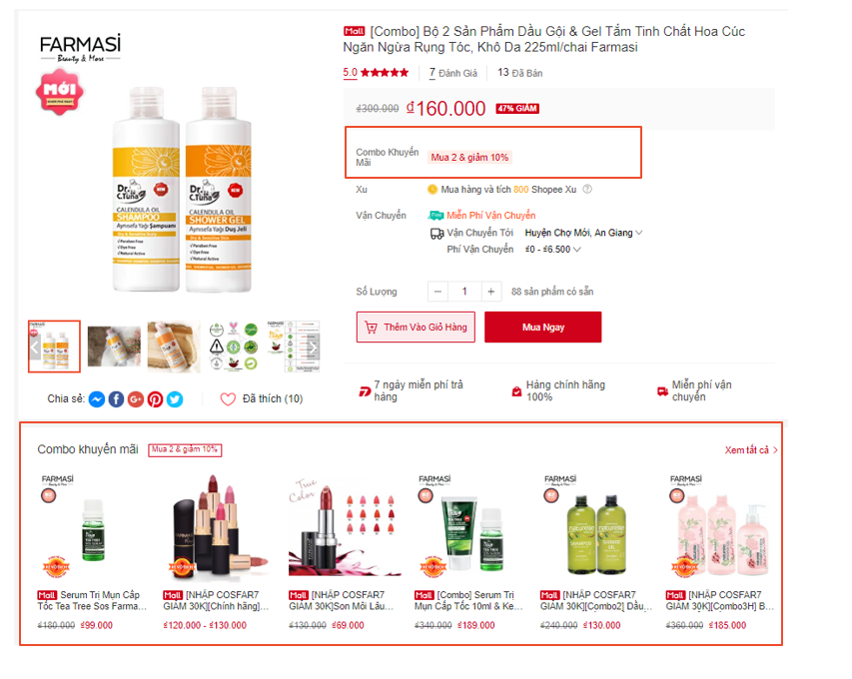Share product on Pinterest icon
The image size is (852, 679).
tap(155, 399)
